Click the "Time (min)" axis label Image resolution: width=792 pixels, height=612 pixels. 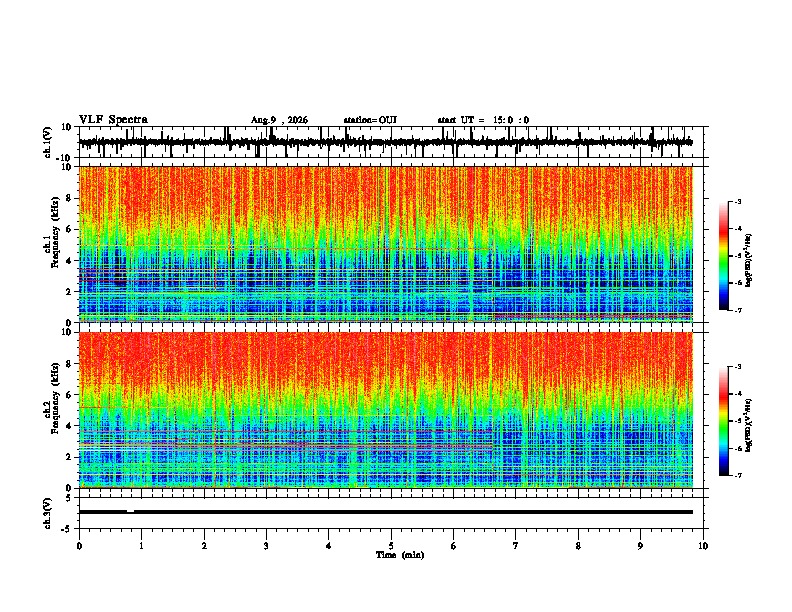[400, 555]
